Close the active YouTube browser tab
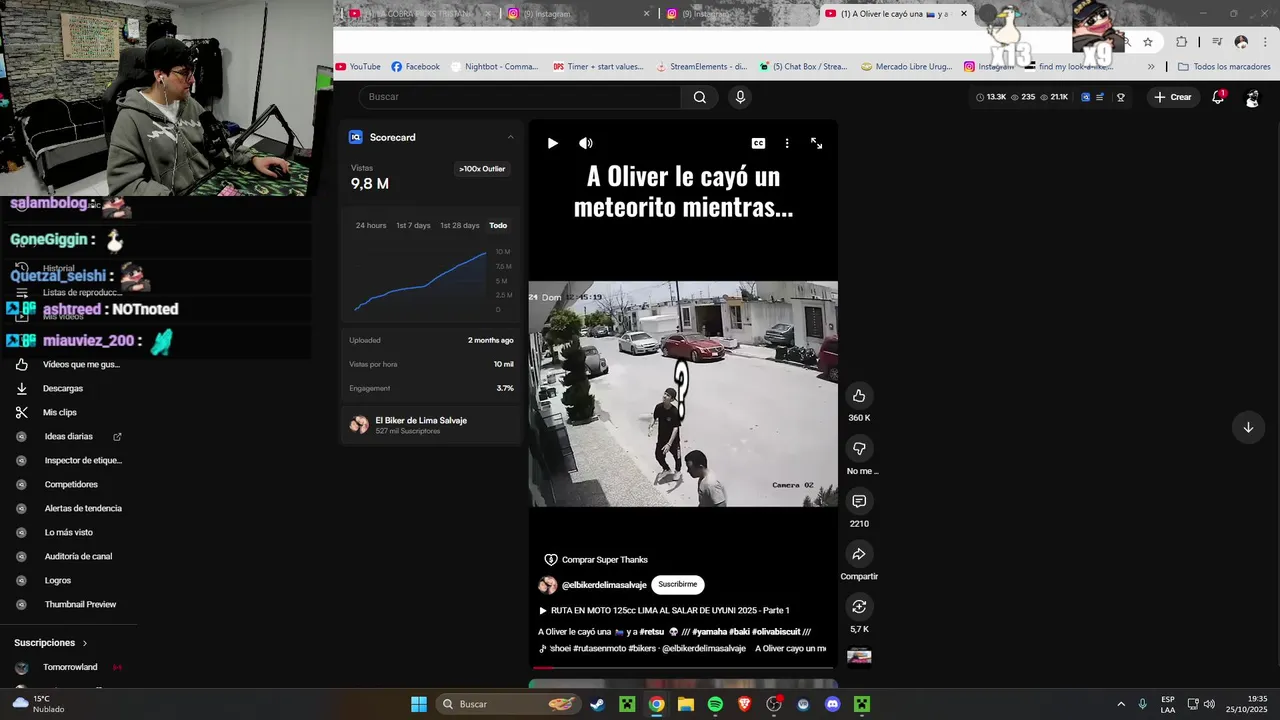Image resolution: width=1280 pixels, height=720 pixels. (x=964, y=14)
